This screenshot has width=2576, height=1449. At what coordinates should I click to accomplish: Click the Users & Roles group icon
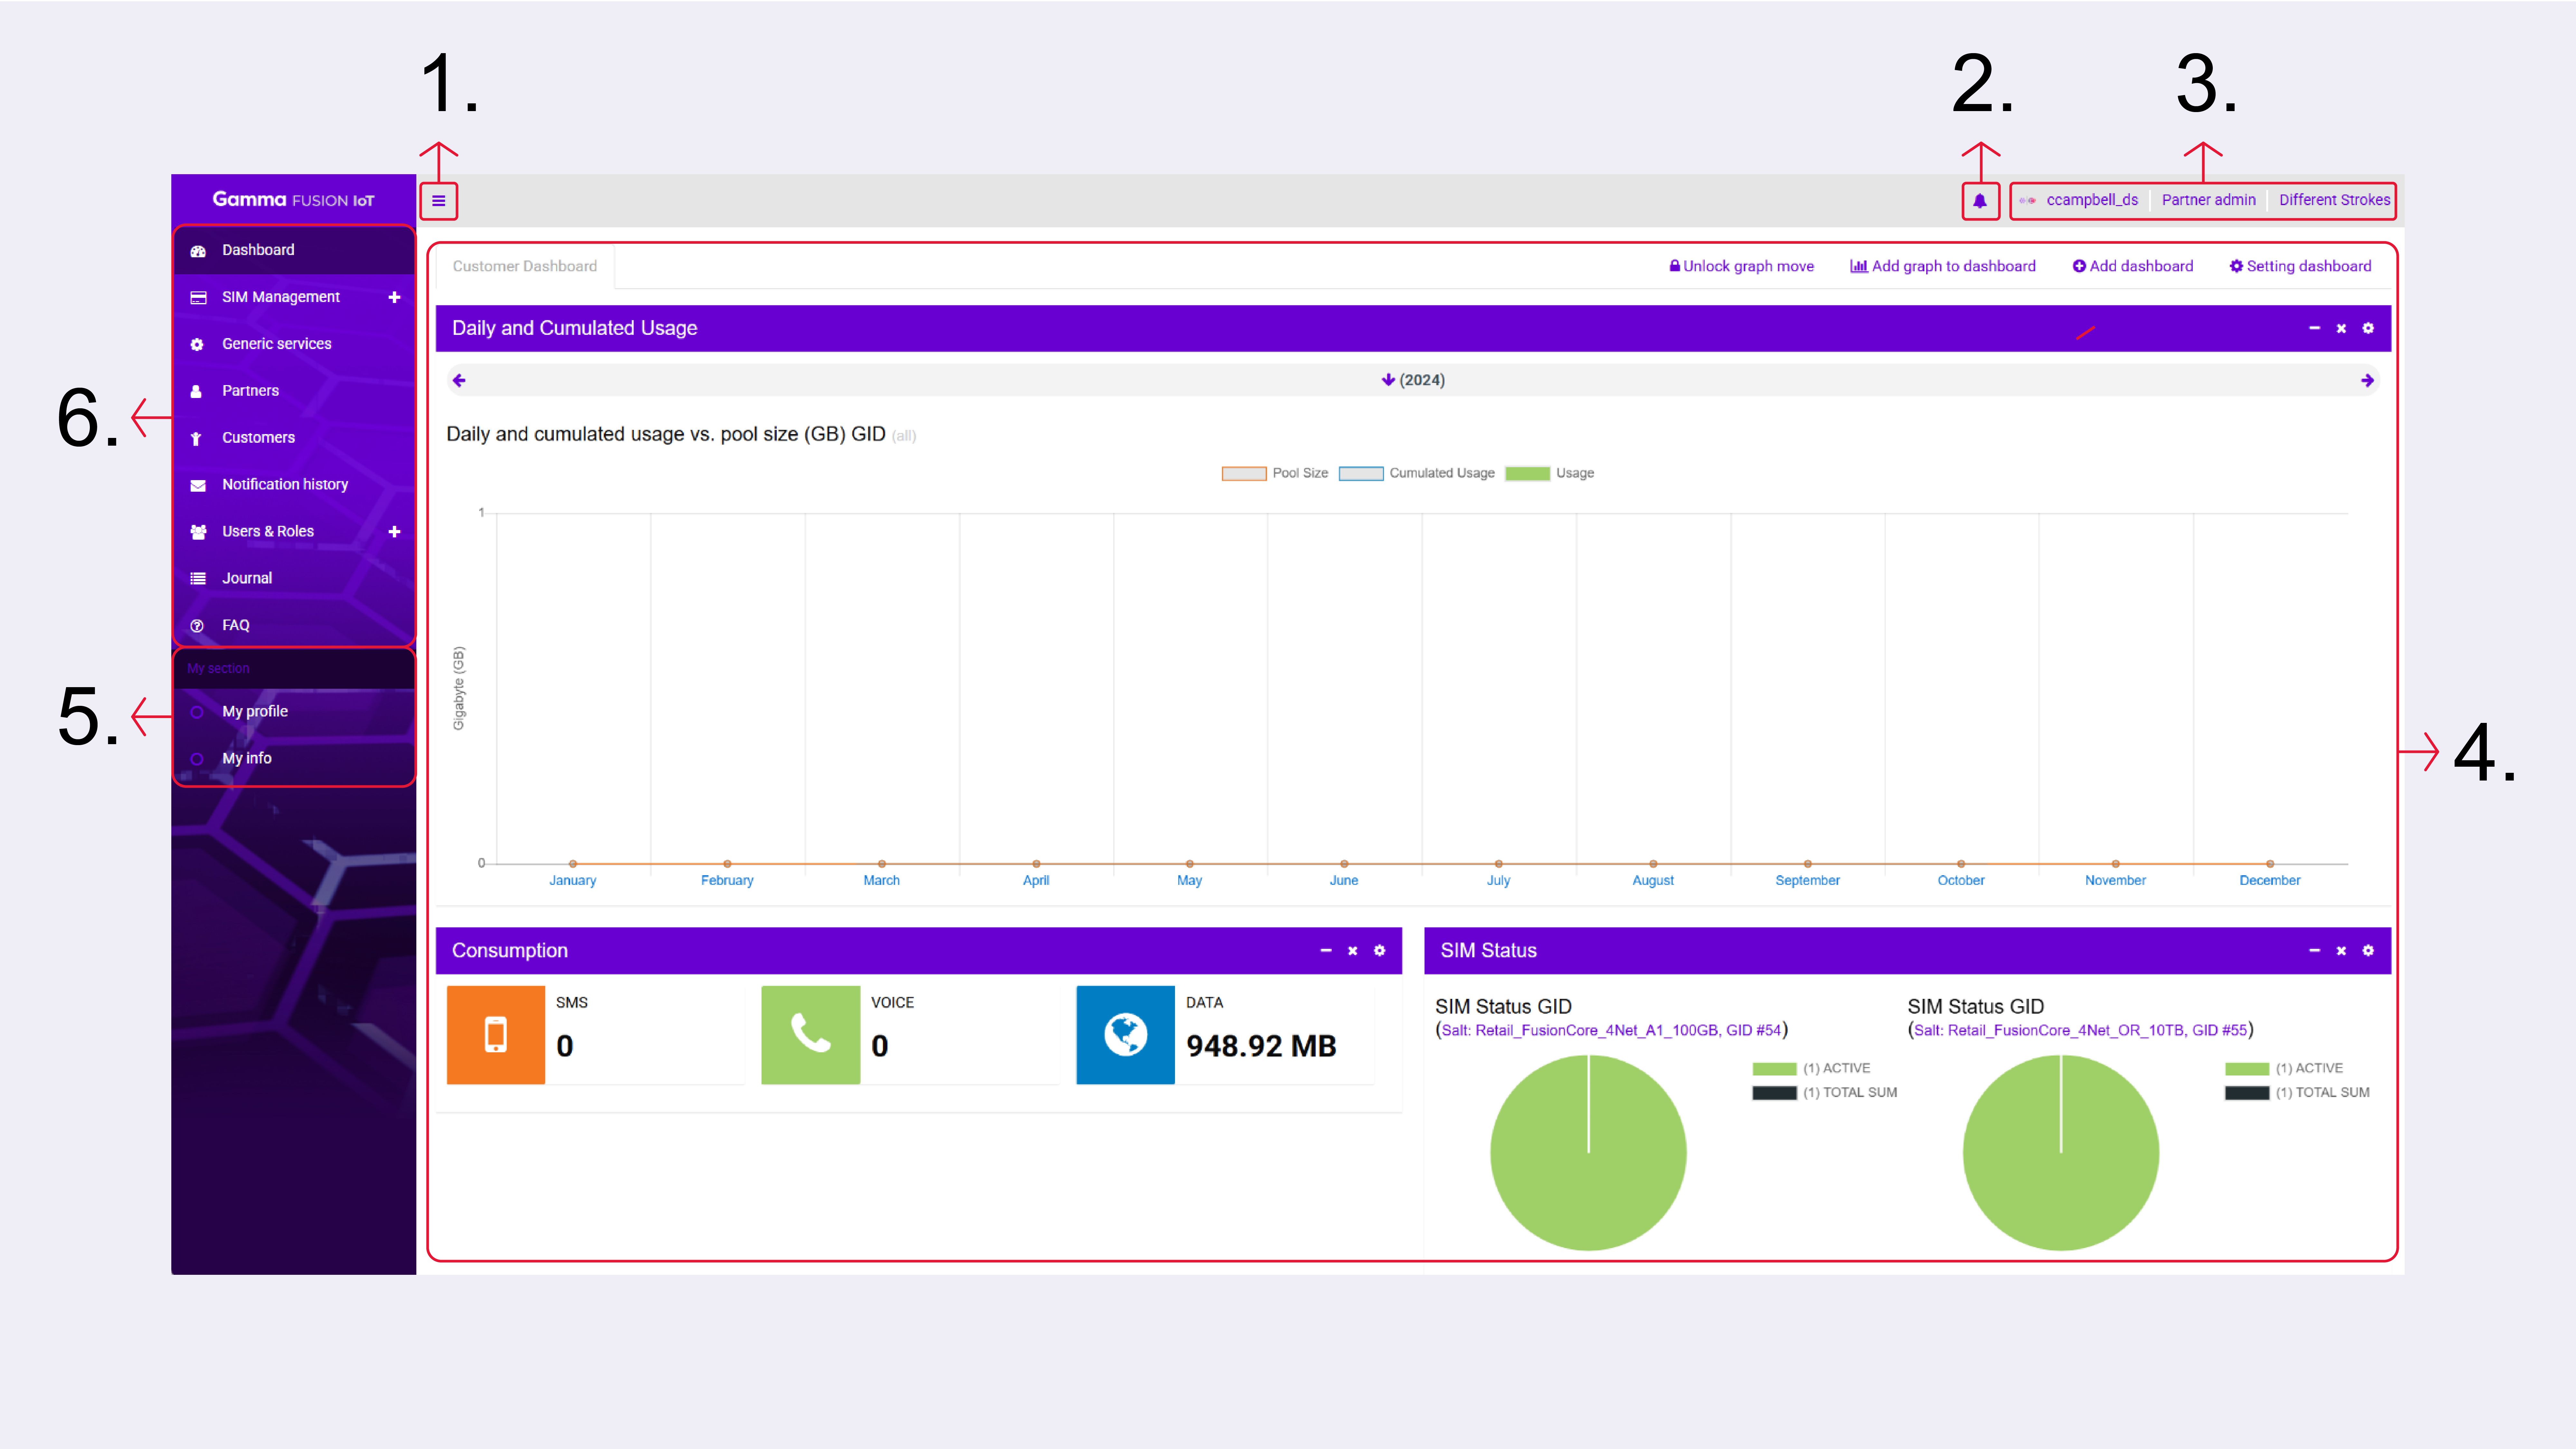tap(198, 532)
